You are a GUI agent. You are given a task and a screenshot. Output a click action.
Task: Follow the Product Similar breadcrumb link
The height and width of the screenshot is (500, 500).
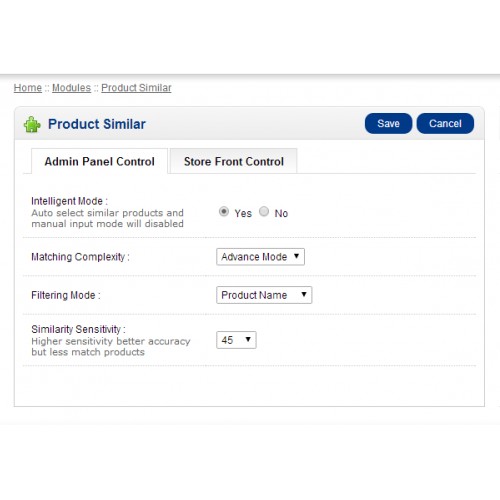136,88
